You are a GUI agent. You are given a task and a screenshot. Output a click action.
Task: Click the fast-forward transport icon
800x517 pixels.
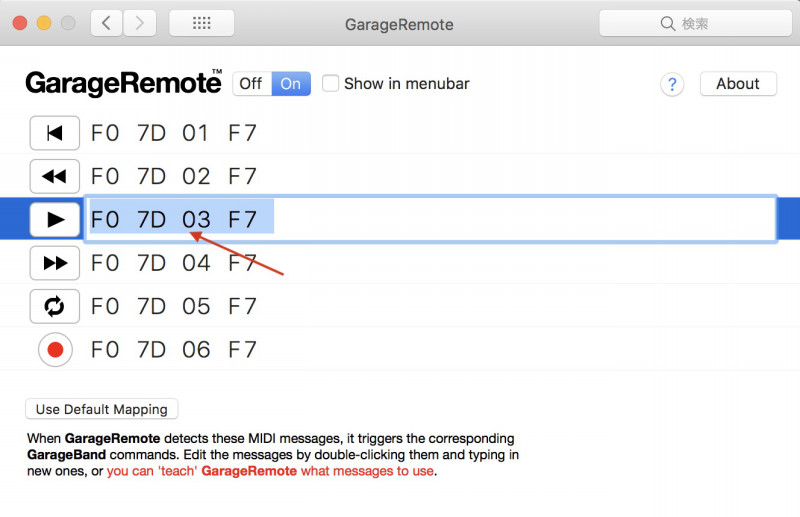tap(54, 263)
